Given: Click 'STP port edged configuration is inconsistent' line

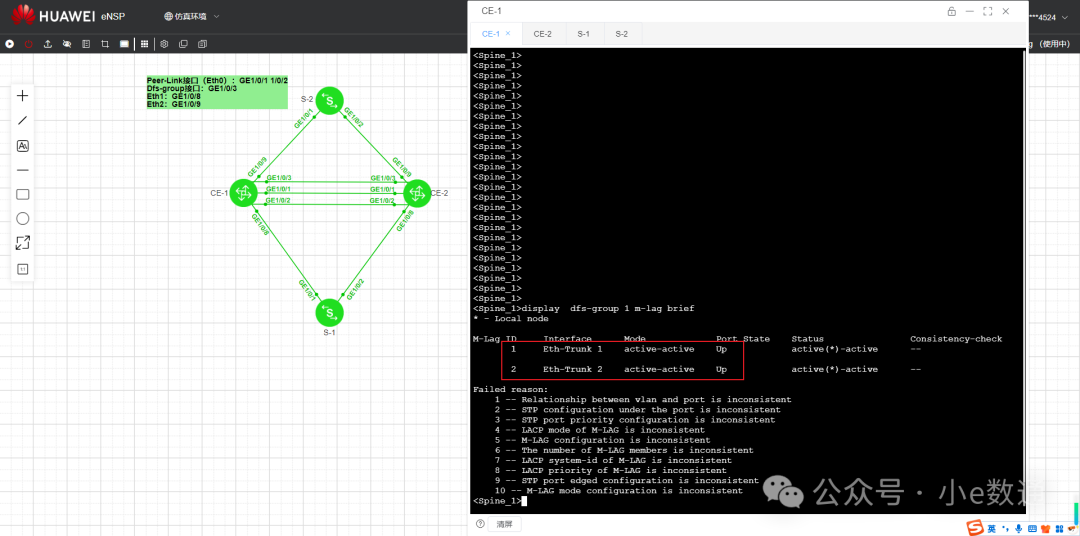Looking at the screenshot, I should pos(640,480).
